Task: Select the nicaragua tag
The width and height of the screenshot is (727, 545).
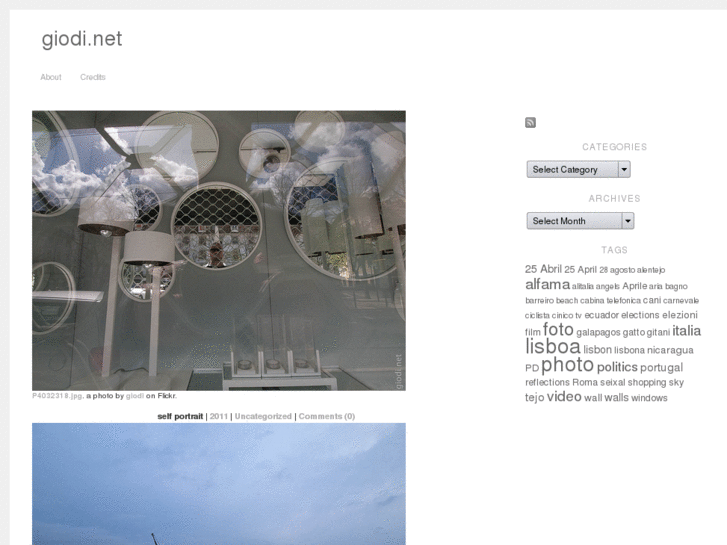Action: 670,350
